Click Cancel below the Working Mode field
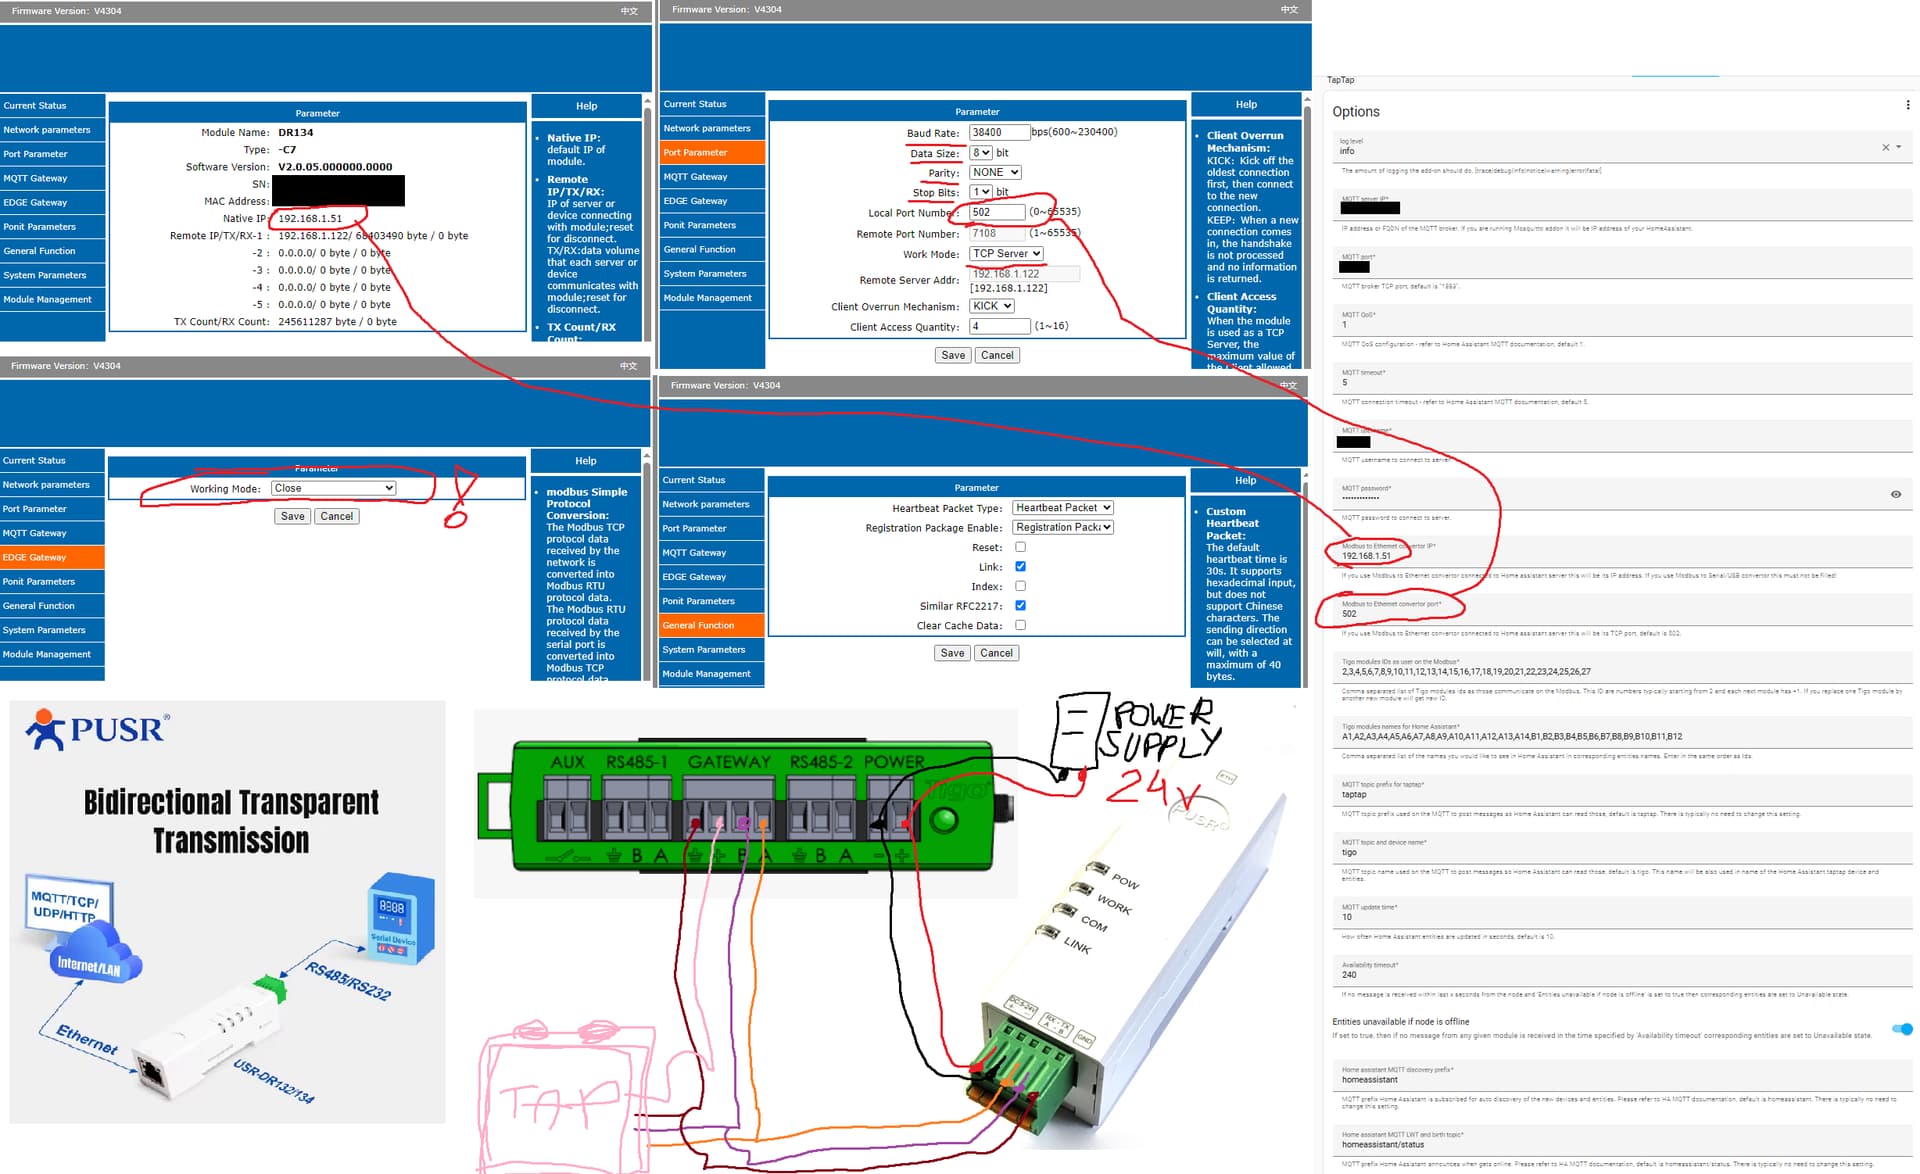1920x1174 pixels. (336, 516)
